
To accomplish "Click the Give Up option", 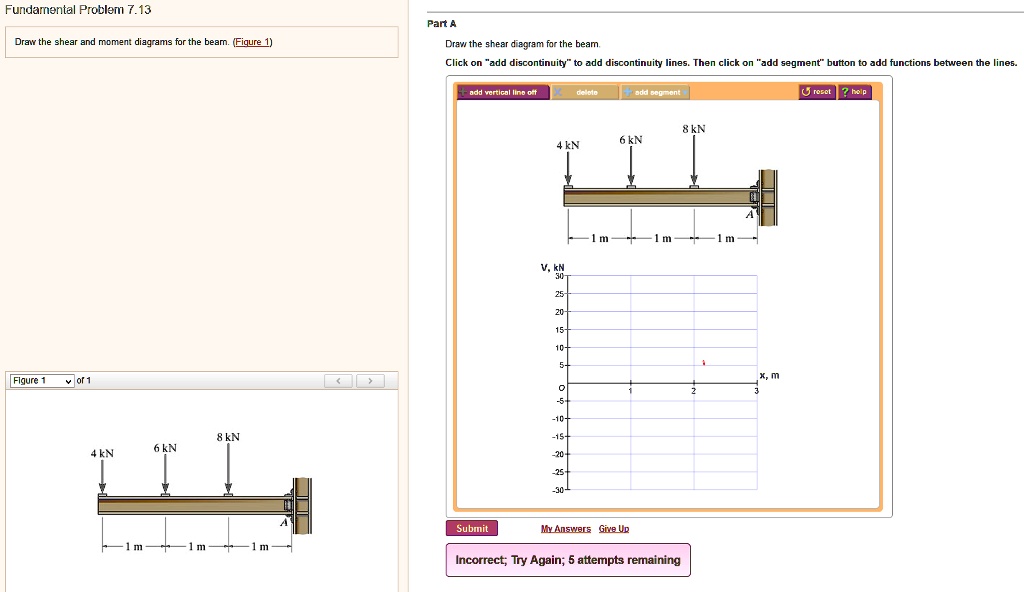I will [x=613, y=528].
